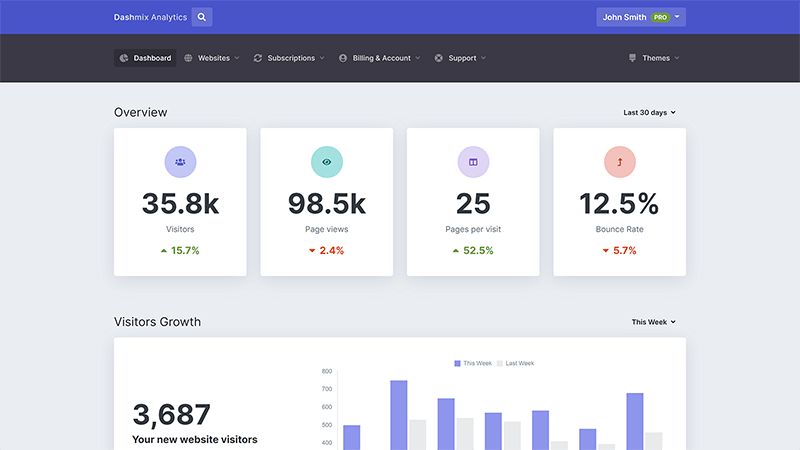
Task: Select the Dashboard navigation item
Action: coord(145,58)
